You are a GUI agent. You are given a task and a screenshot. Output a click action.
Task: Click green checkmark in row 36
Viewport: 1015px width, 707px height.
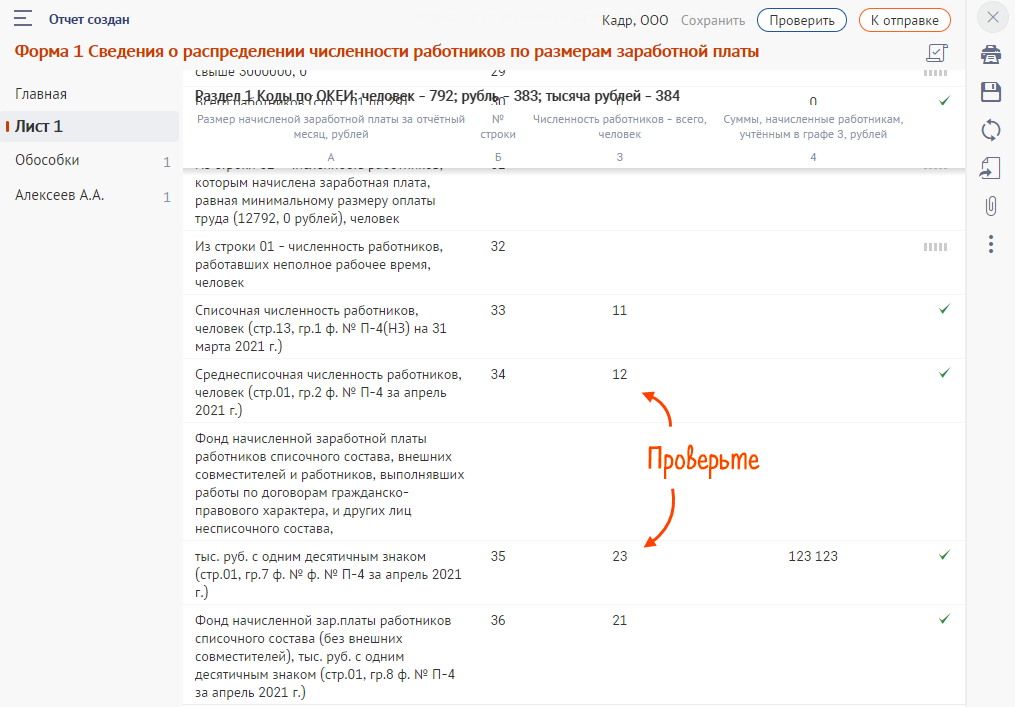944,619
